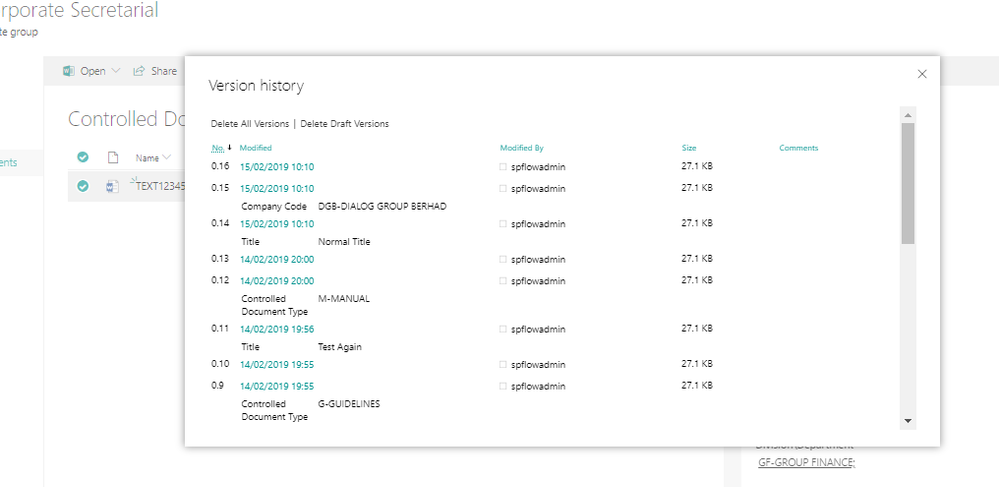The image size is (999, 487).
Task: Click Delete Draft Versions link
Action: [345, 124]
